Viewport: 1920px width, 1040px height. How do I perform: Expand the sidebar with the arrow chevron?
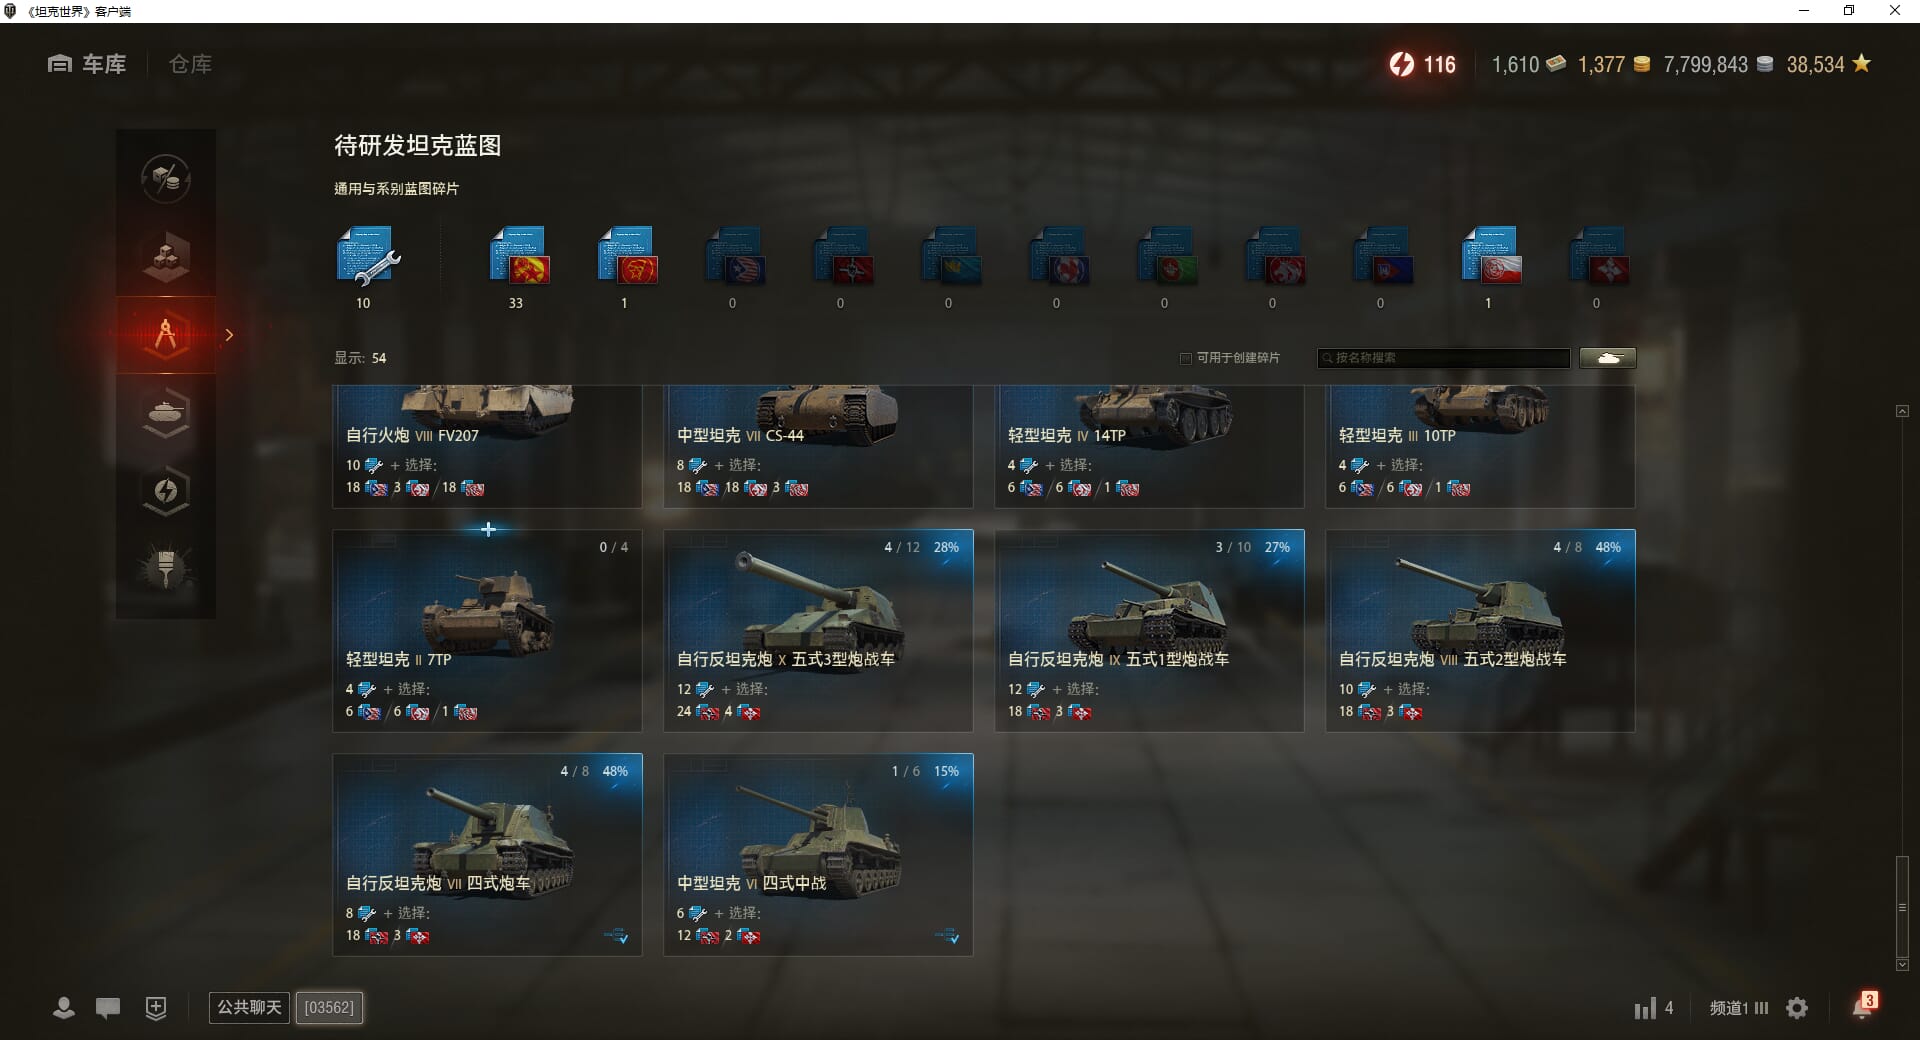(229, 335)
